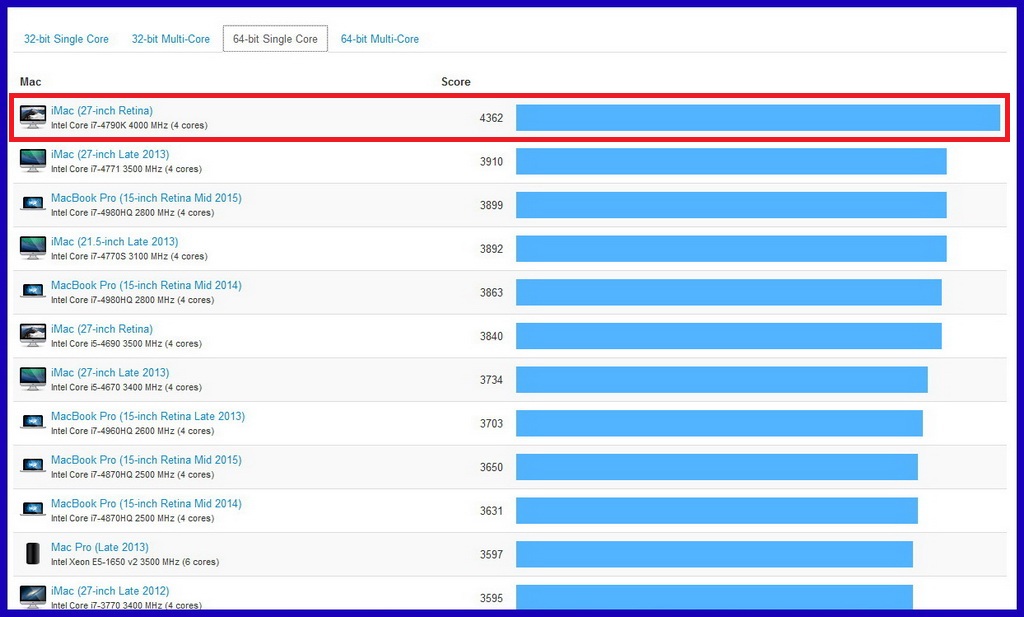Click MacBook icon in Mid 2015 i7-4870HQ row
The height and width of the screenshot is (617, 1024).
point(33,466)
